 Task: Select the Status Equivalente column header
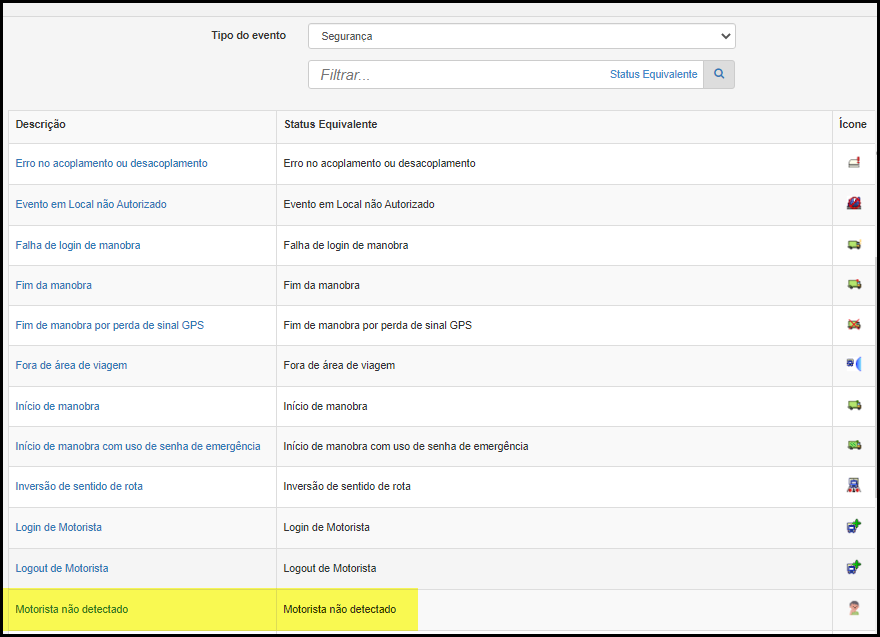coord(331,124)
